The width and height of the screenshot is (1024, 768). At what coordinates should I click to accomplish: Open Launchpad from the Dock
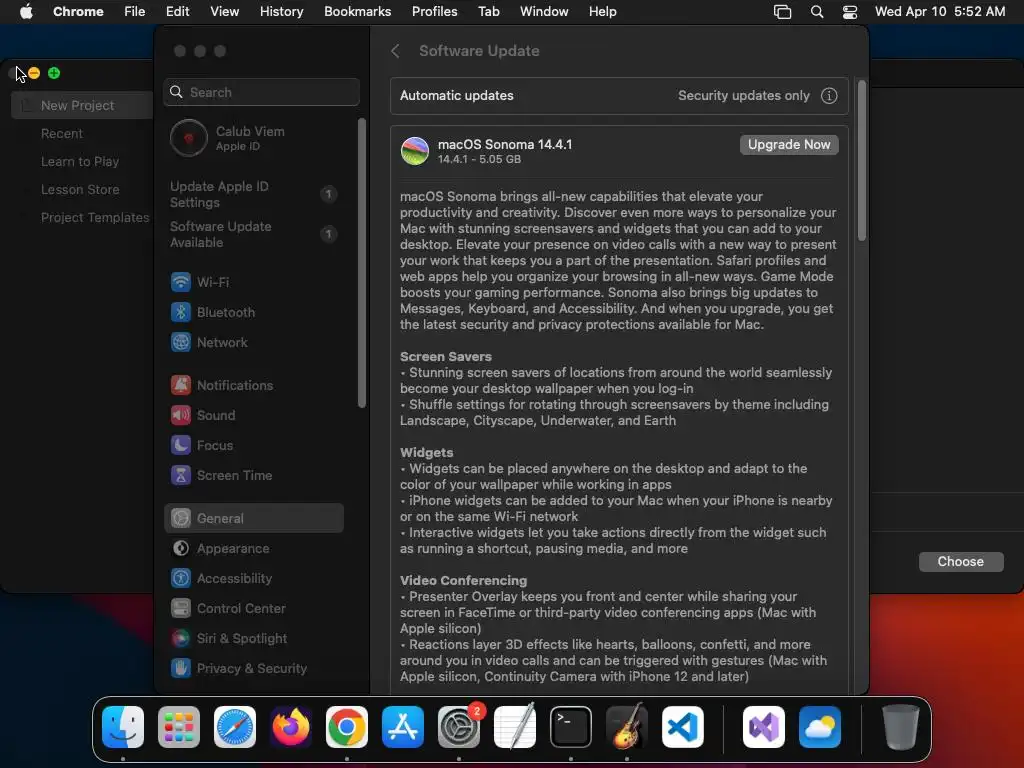(179, 727)
